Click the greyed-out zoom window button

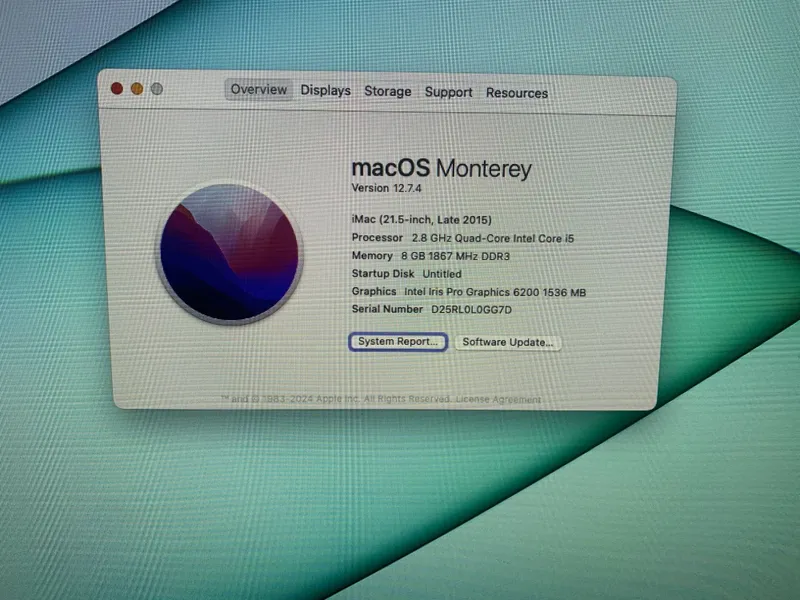[x=157, y=89]
